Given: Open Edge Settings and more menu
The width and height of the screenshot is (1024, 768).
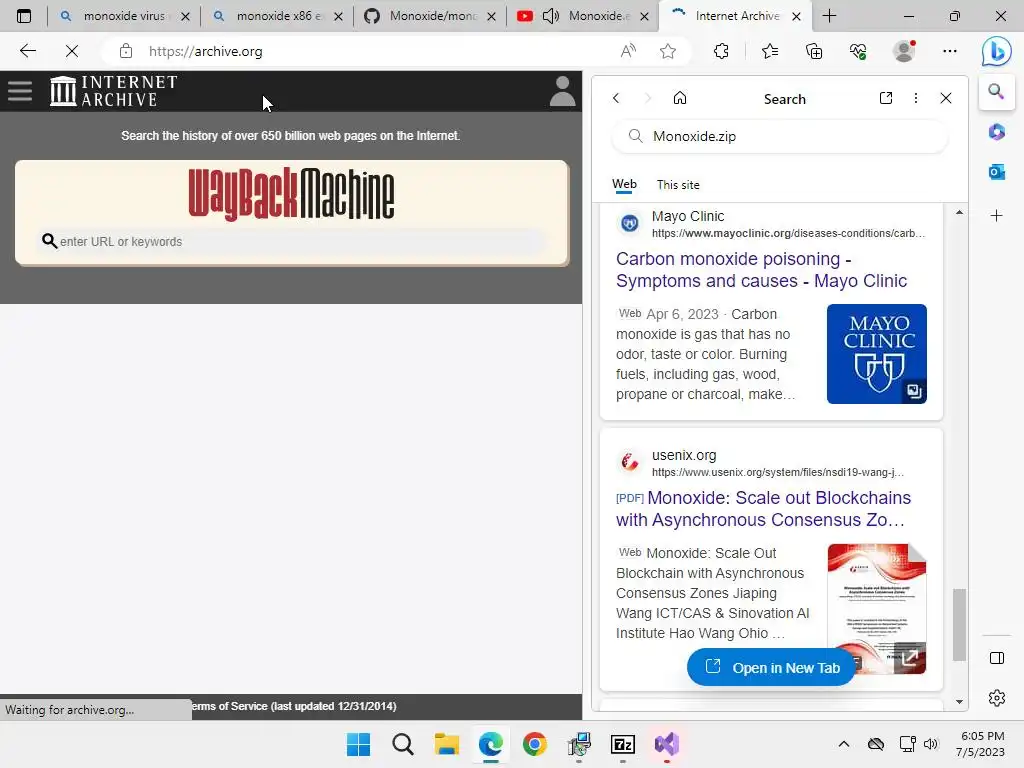Looking at the screenshot, I should click(950, 51).
